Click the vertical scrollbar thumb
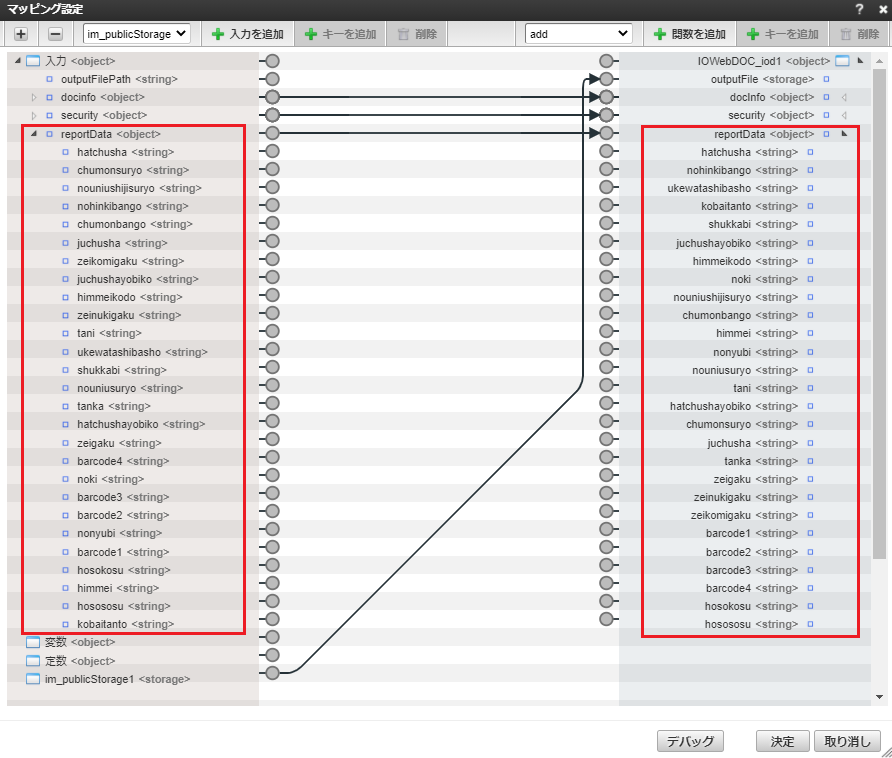The height and width of the screenshot is (758, 892). tap(879, 313)
